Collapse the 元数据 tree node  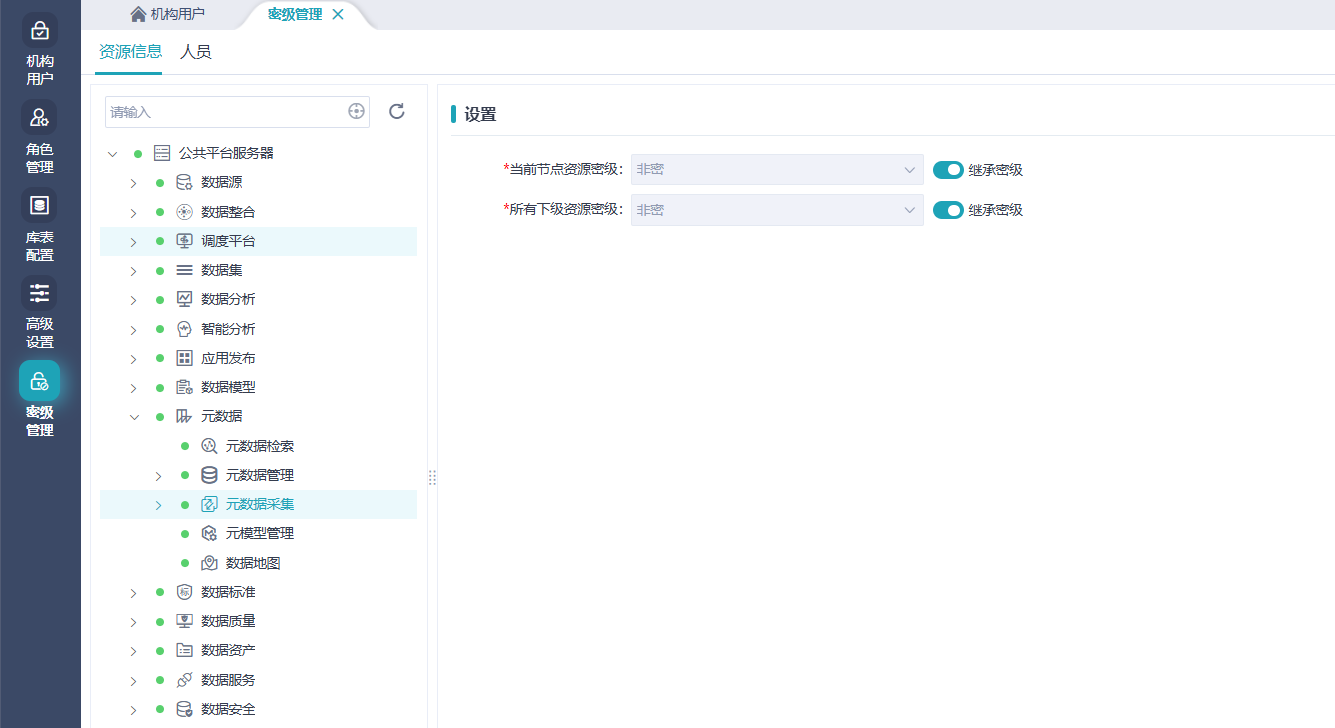pyautogui.click(x=134, y=417)
